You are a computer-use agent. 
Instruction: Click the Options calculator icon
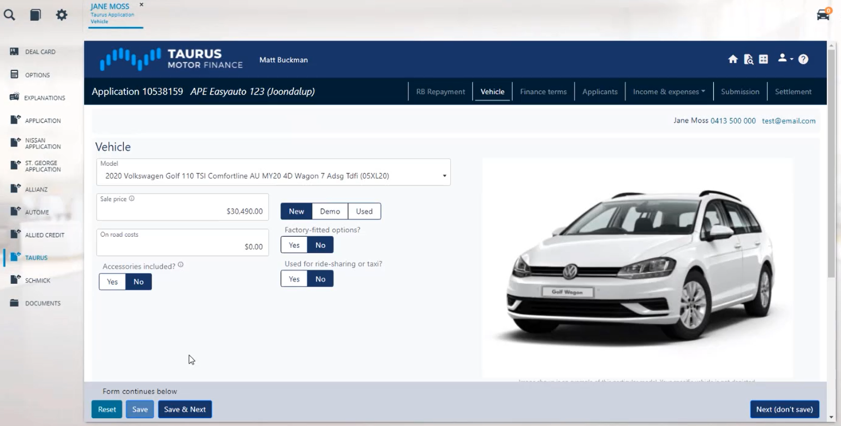14,75
